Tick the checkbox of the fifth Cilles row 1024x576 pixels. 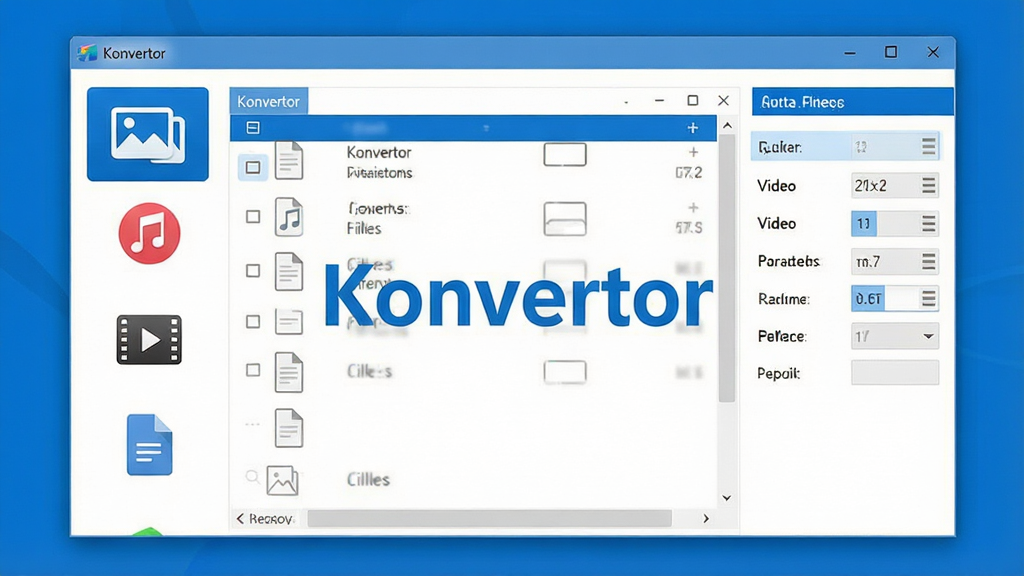253,370
